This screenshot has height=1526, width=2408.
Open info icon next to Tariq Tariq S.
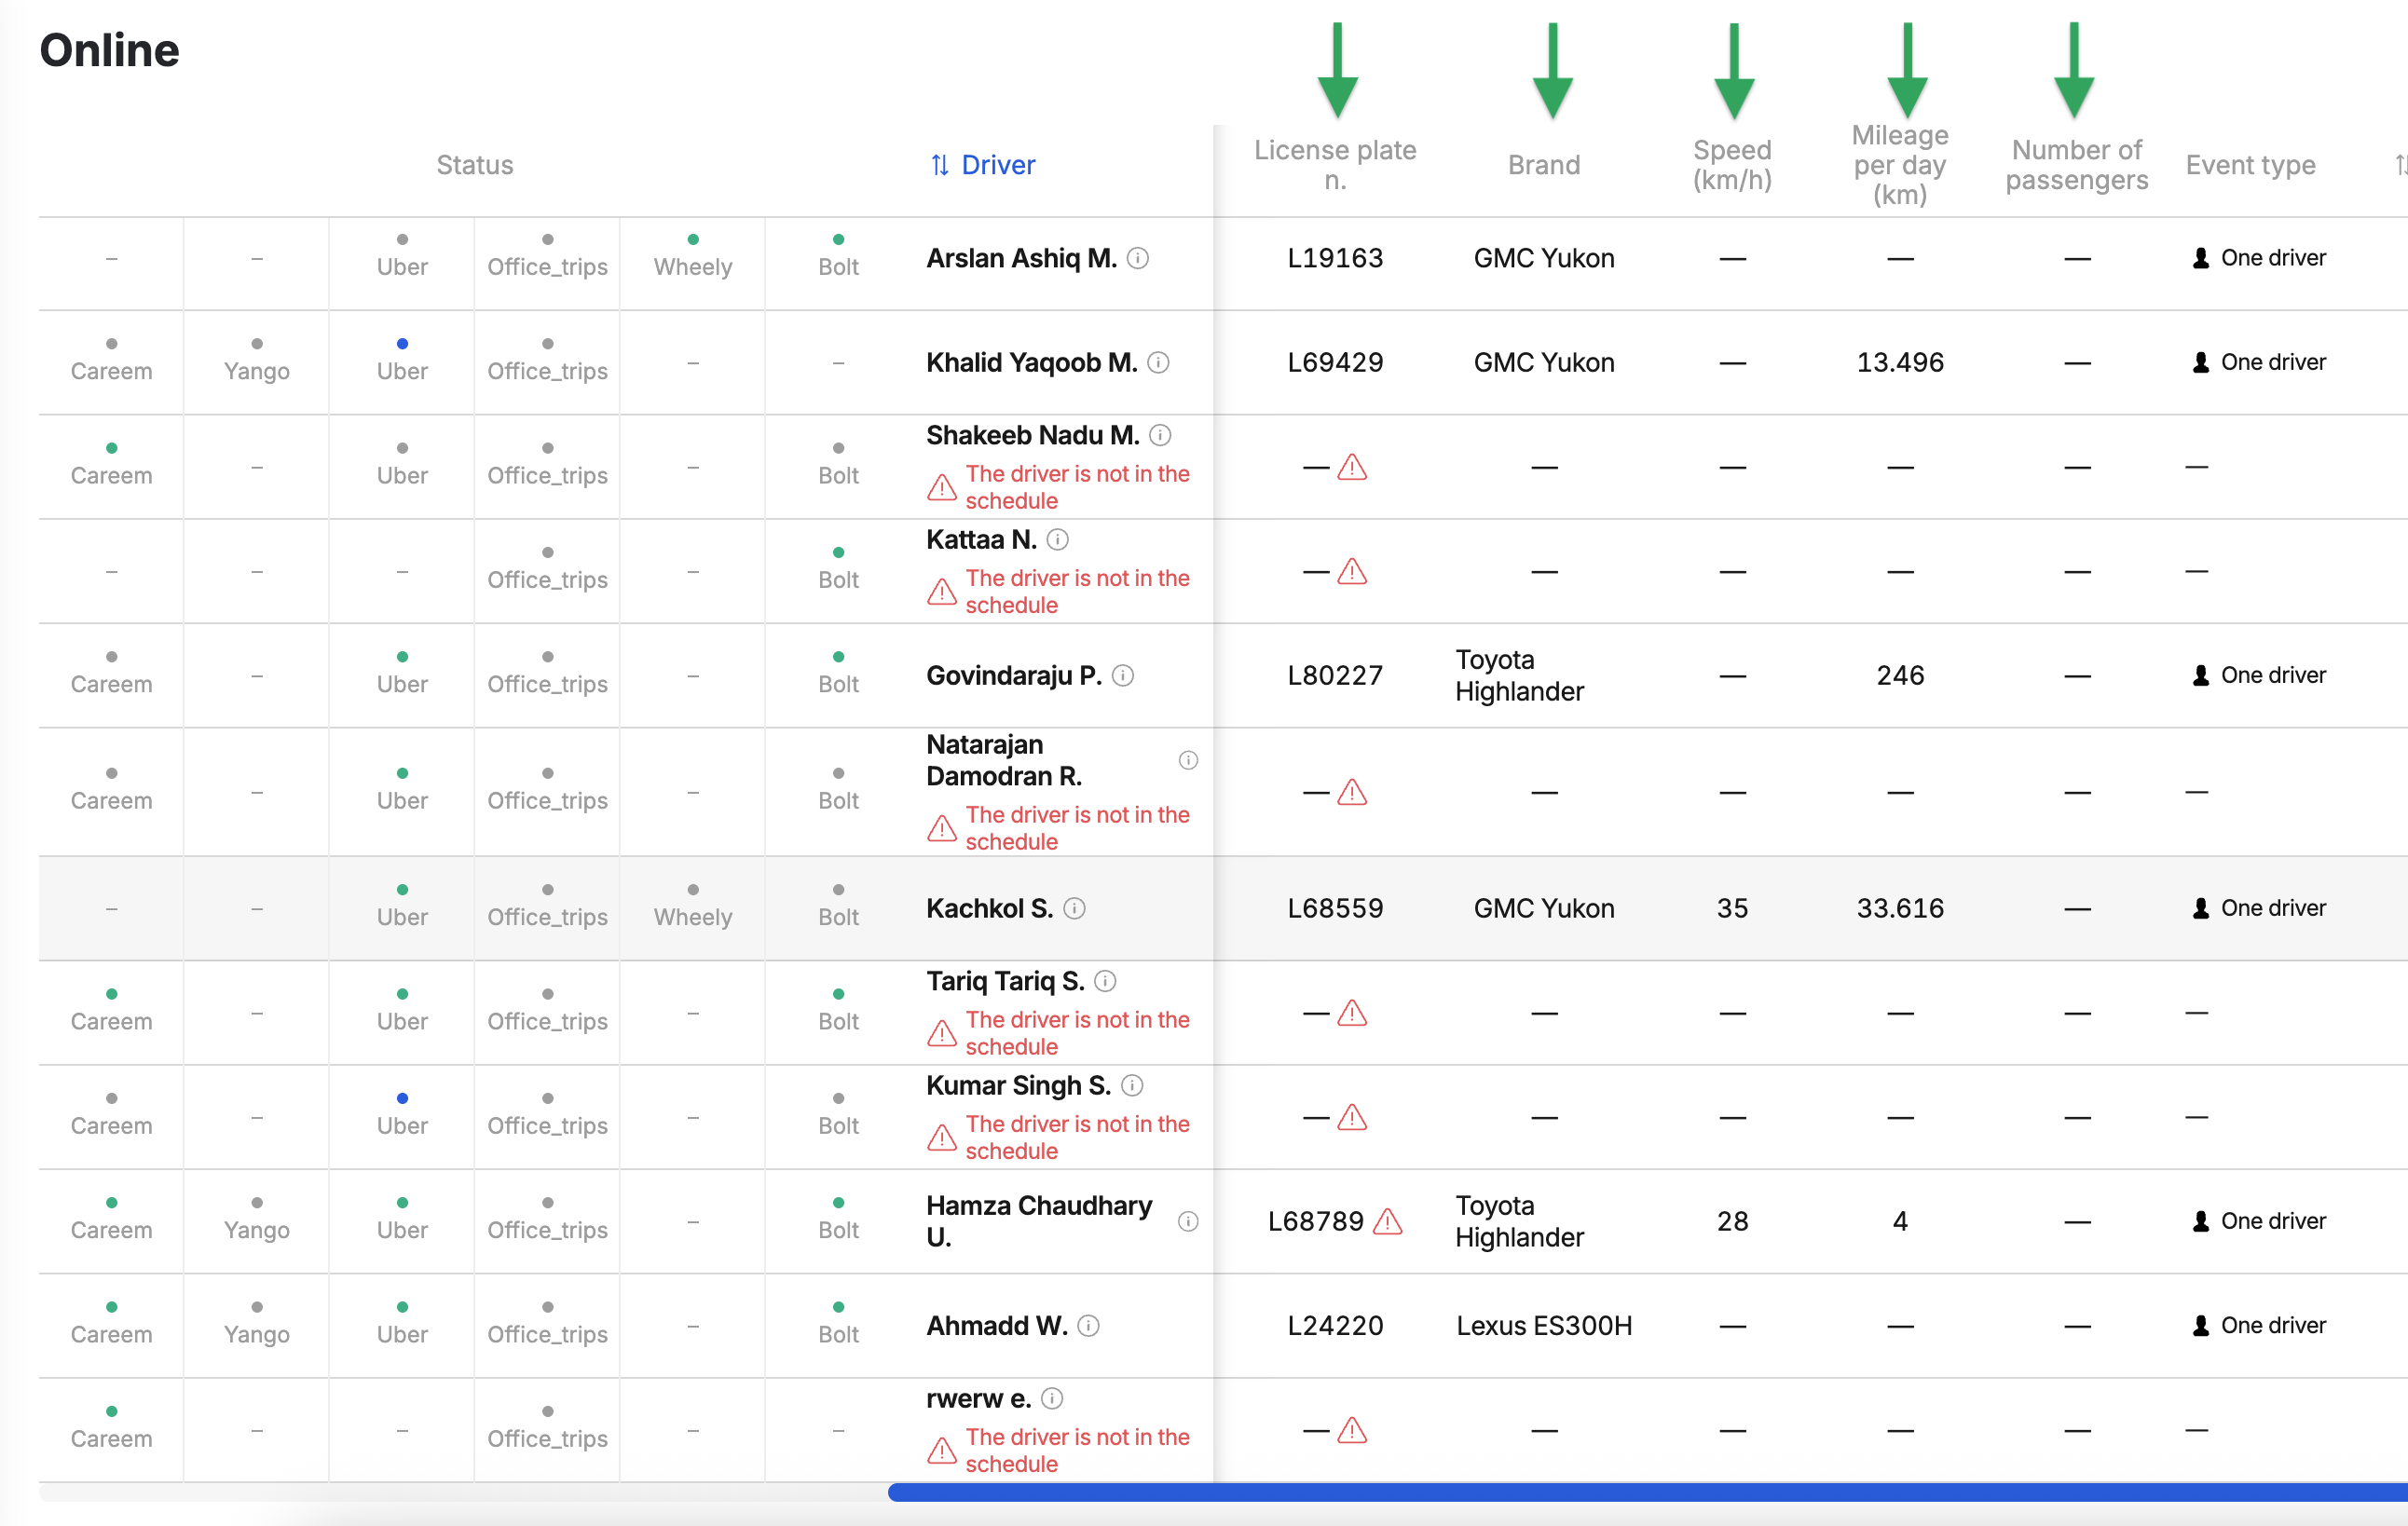point(1105,981)
